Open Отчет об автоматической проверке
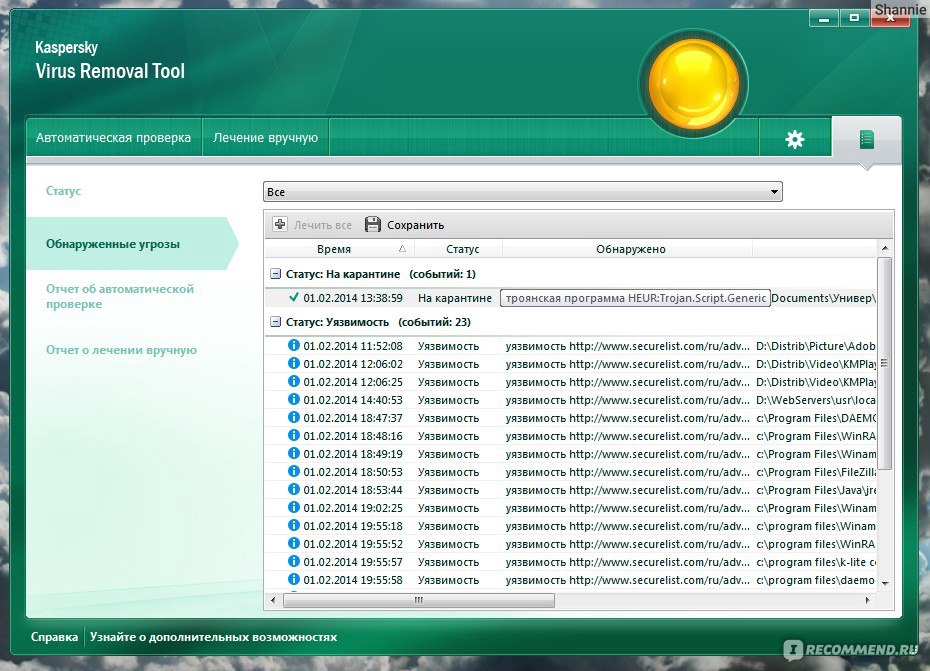The width and height of the screenshot is (930, 671). click(x=120, y=296)
